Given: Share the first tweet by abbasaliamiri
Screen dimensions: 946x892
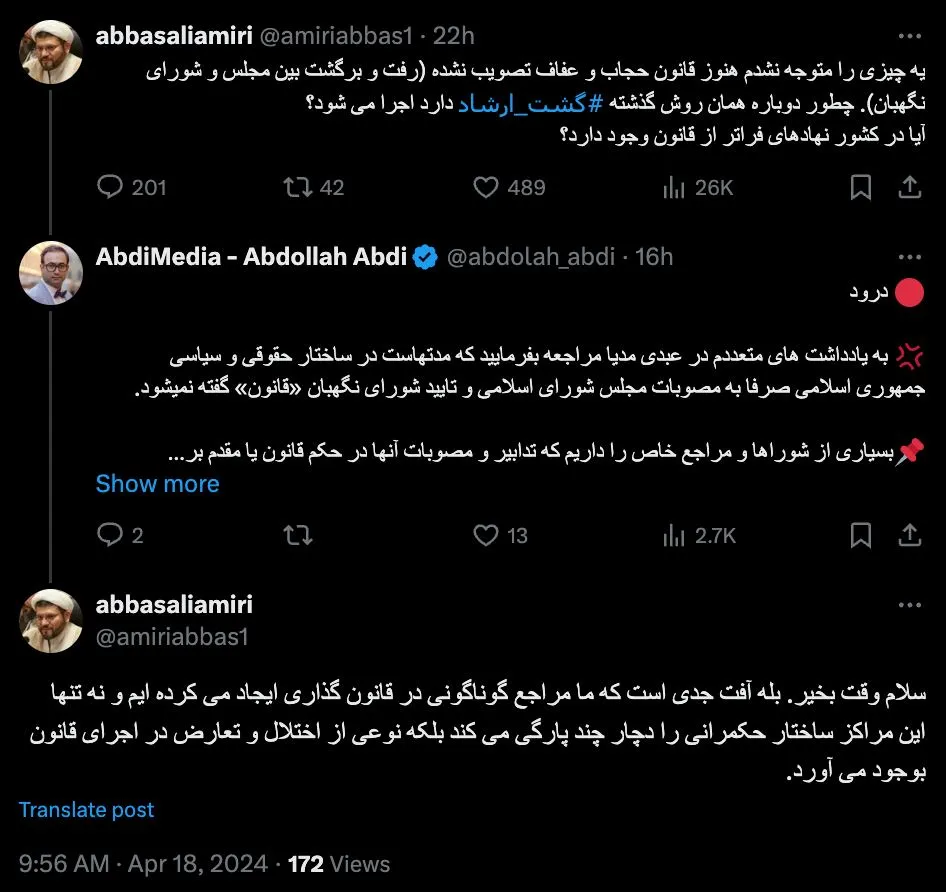Looking at the screenshot, I should point(909,187).
